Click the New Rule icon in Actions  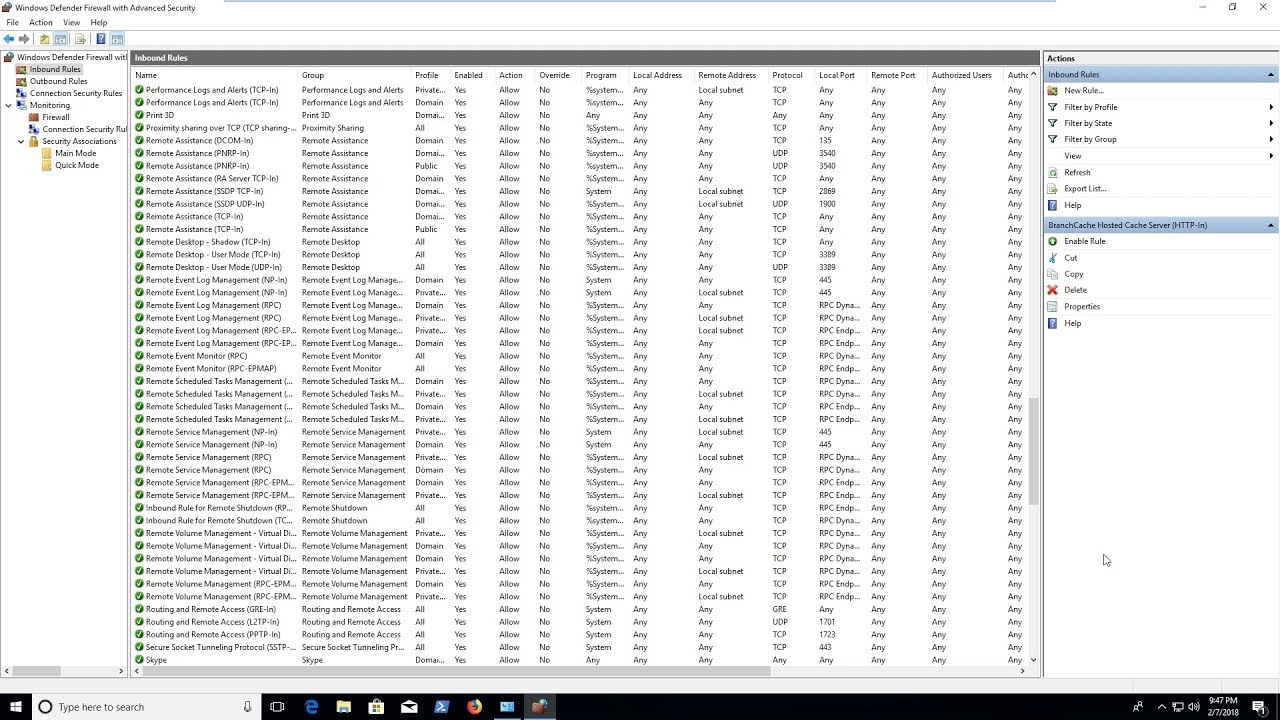[1052, 91]
